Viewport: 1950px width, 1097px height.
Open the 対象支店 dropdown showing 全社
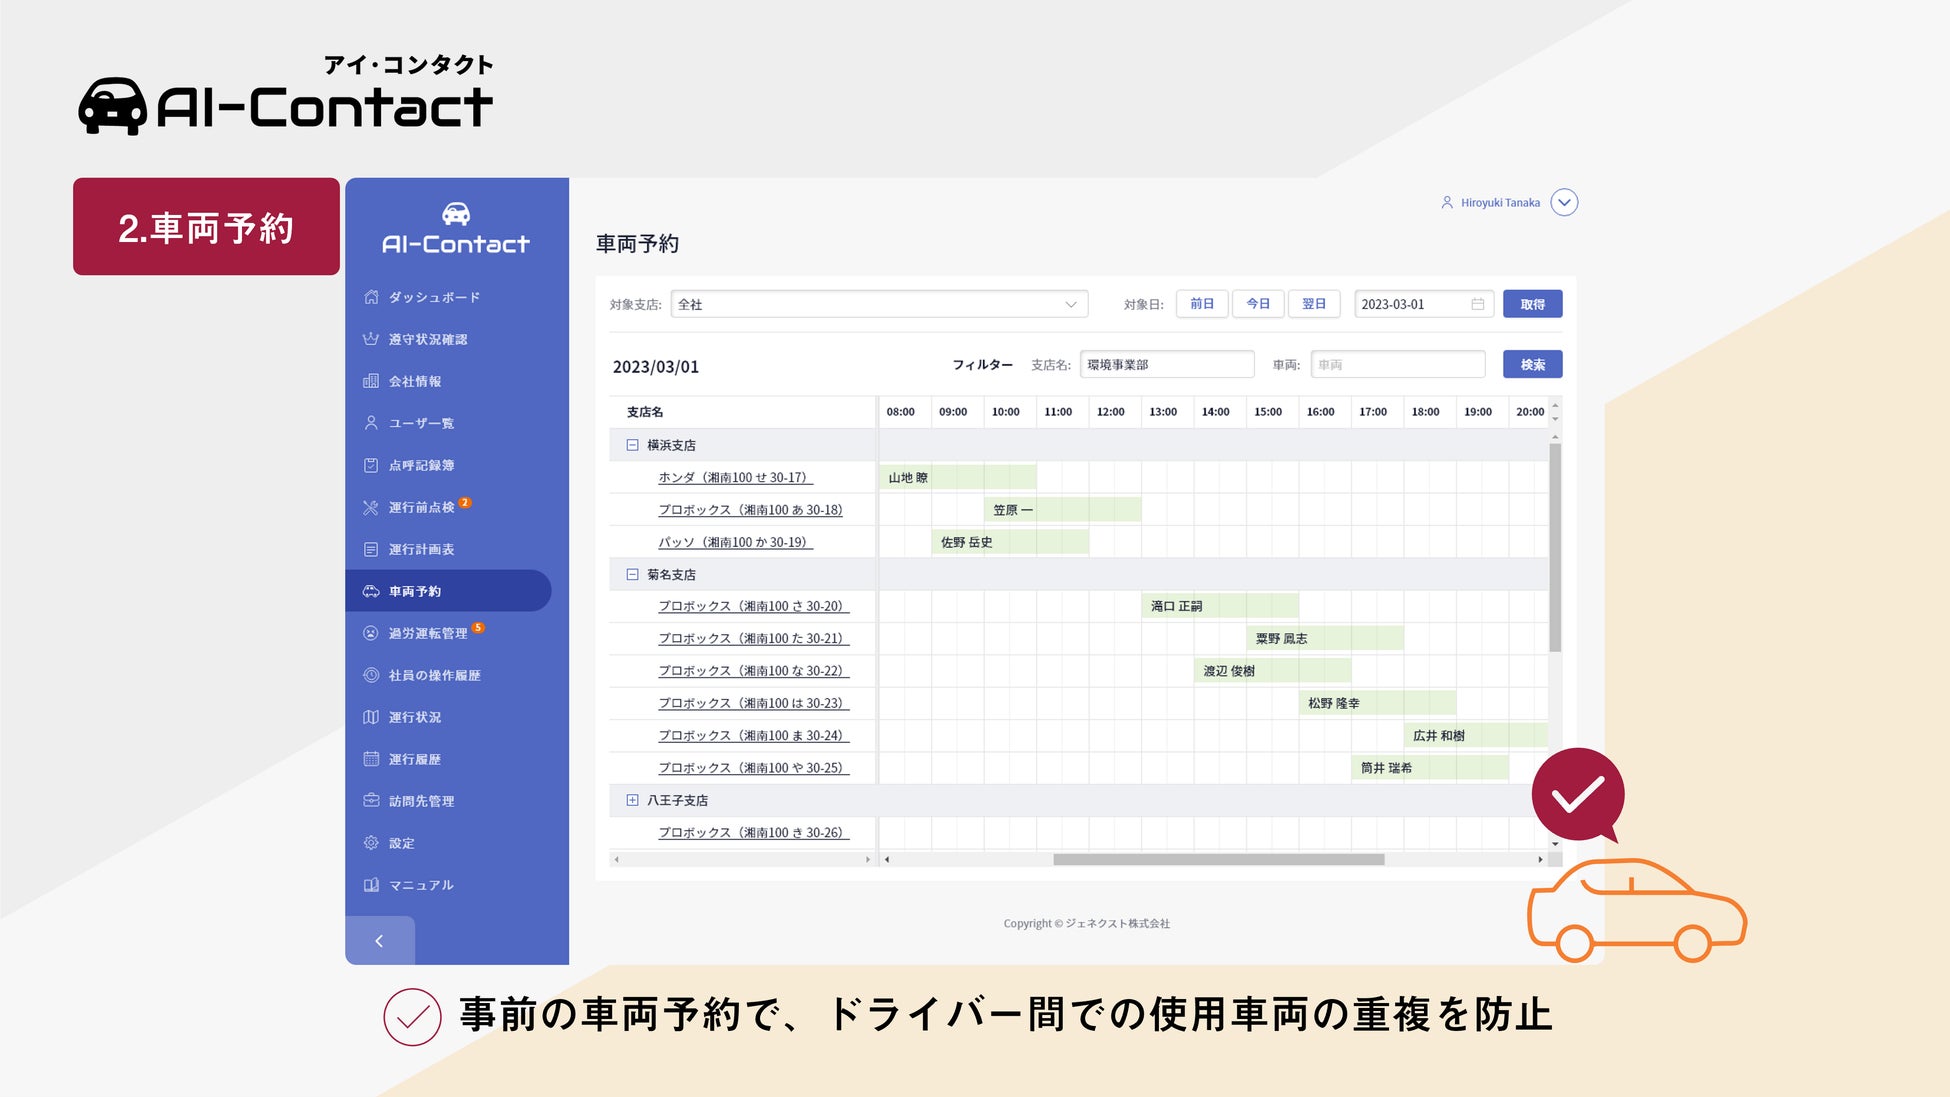(x=878, y=305)
